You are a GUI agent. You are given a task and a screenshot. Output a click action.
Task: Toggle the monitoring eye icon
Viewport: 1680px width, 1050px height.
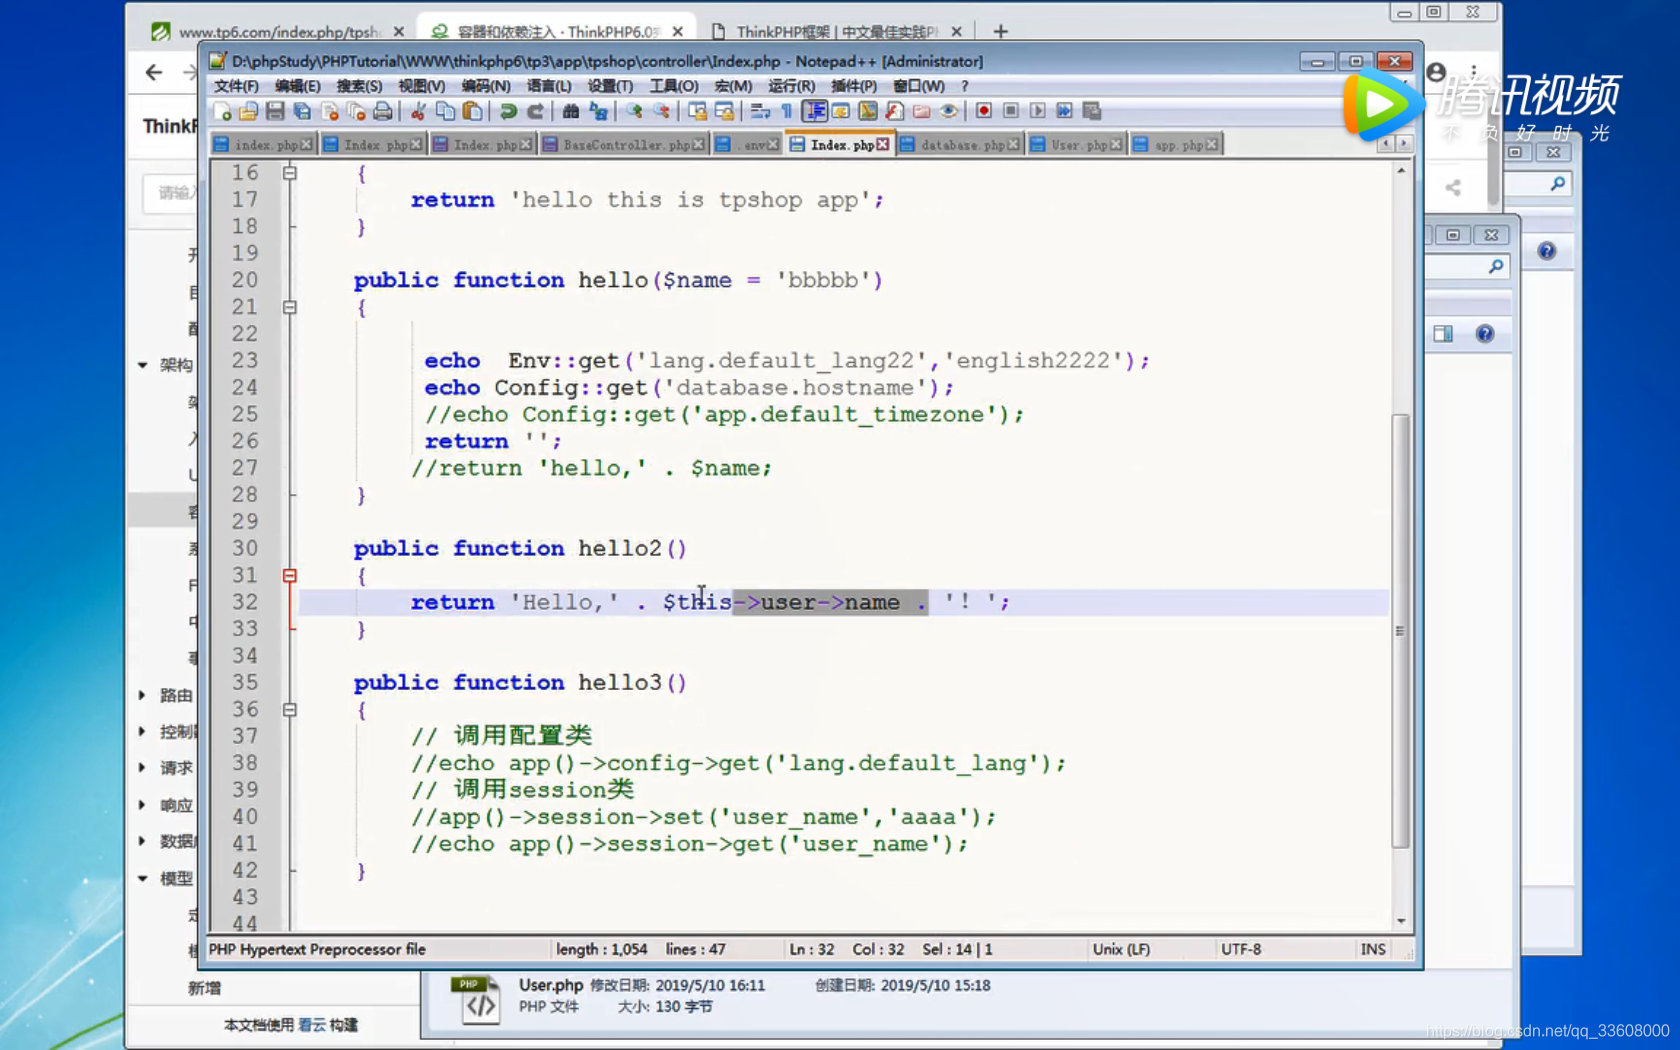949,111
